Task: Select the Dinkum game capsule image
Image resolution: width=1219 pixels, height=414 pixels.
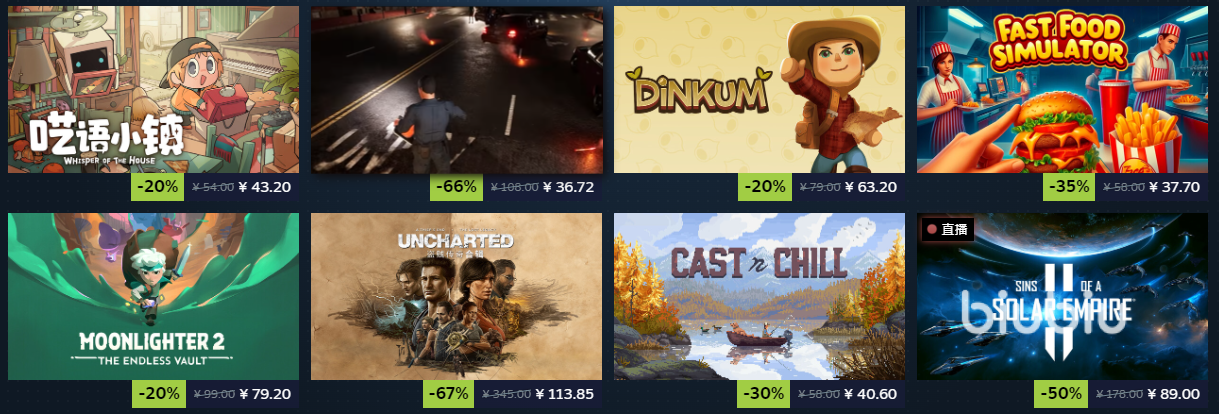Action: (x=759, y=89)
